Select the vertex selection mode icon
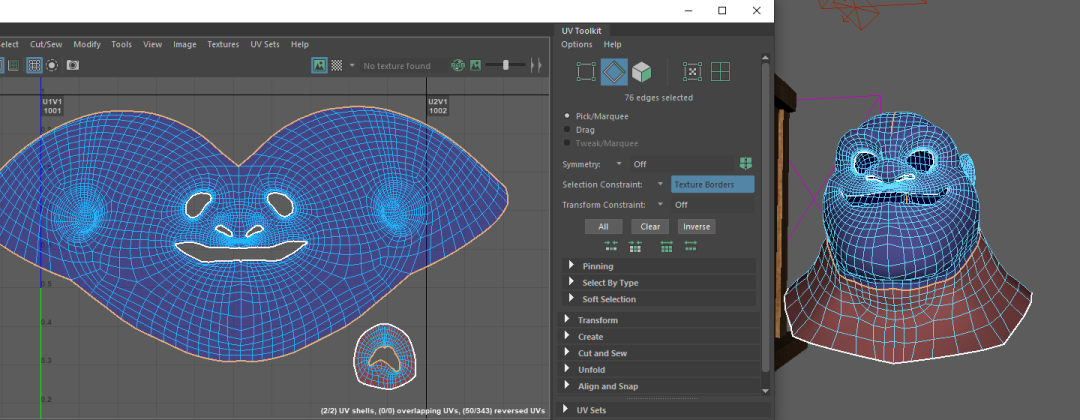Viewport: 1080px width, 420px height. click(586, 72)
